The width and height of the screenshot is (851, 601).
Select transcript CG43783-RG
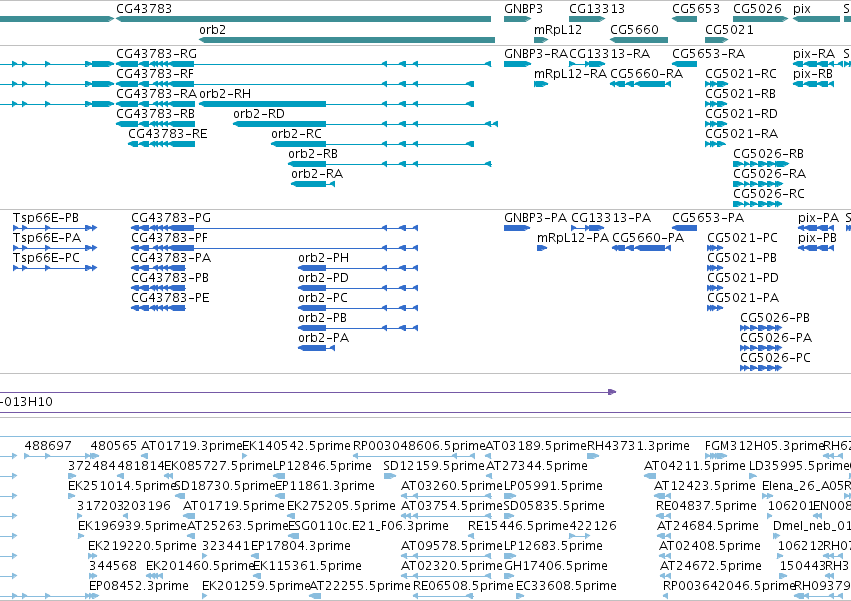(x=303, y=64)
